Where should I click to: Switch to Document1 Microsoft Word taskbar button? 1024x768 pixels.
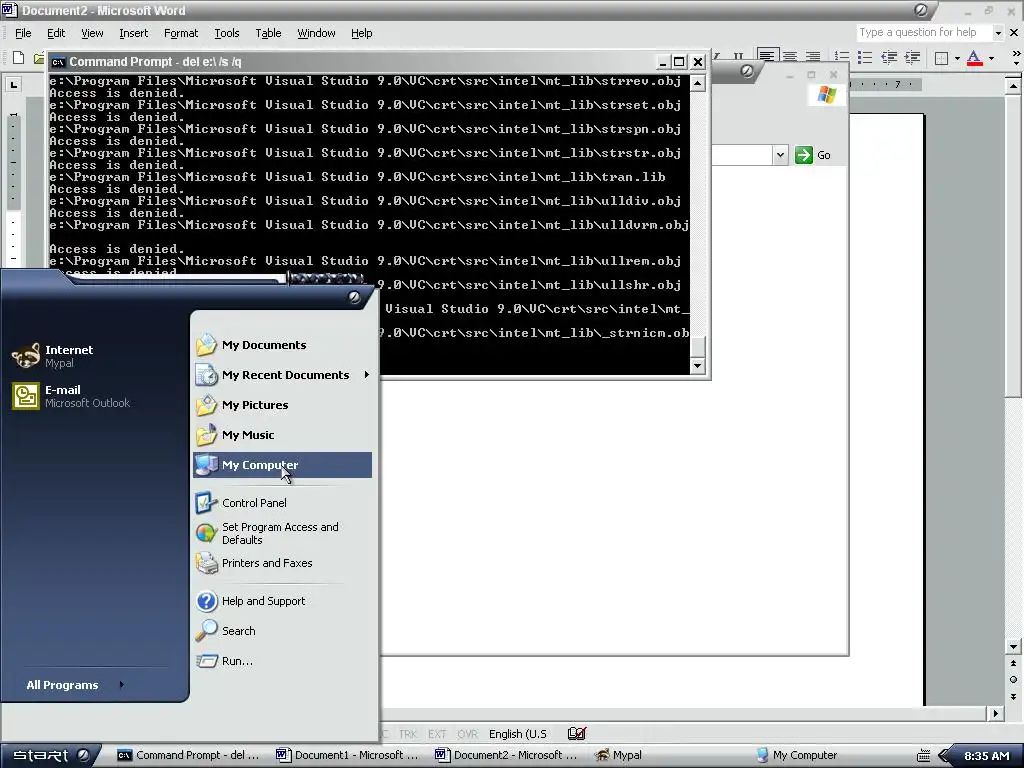point(347,756)
